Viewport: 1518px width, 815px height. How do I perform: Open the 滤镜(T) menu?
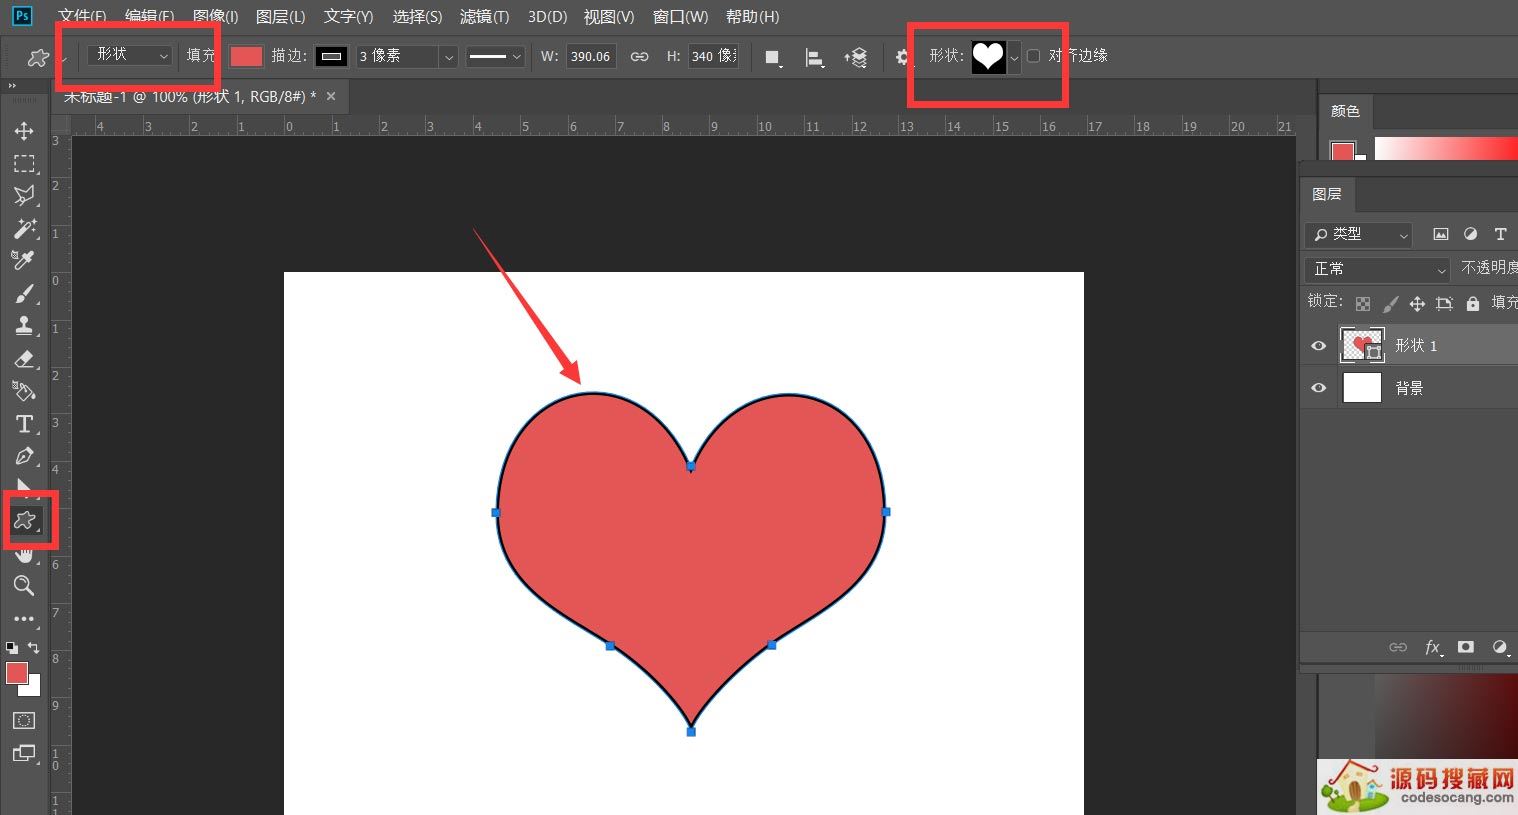[x=484, y=16]
